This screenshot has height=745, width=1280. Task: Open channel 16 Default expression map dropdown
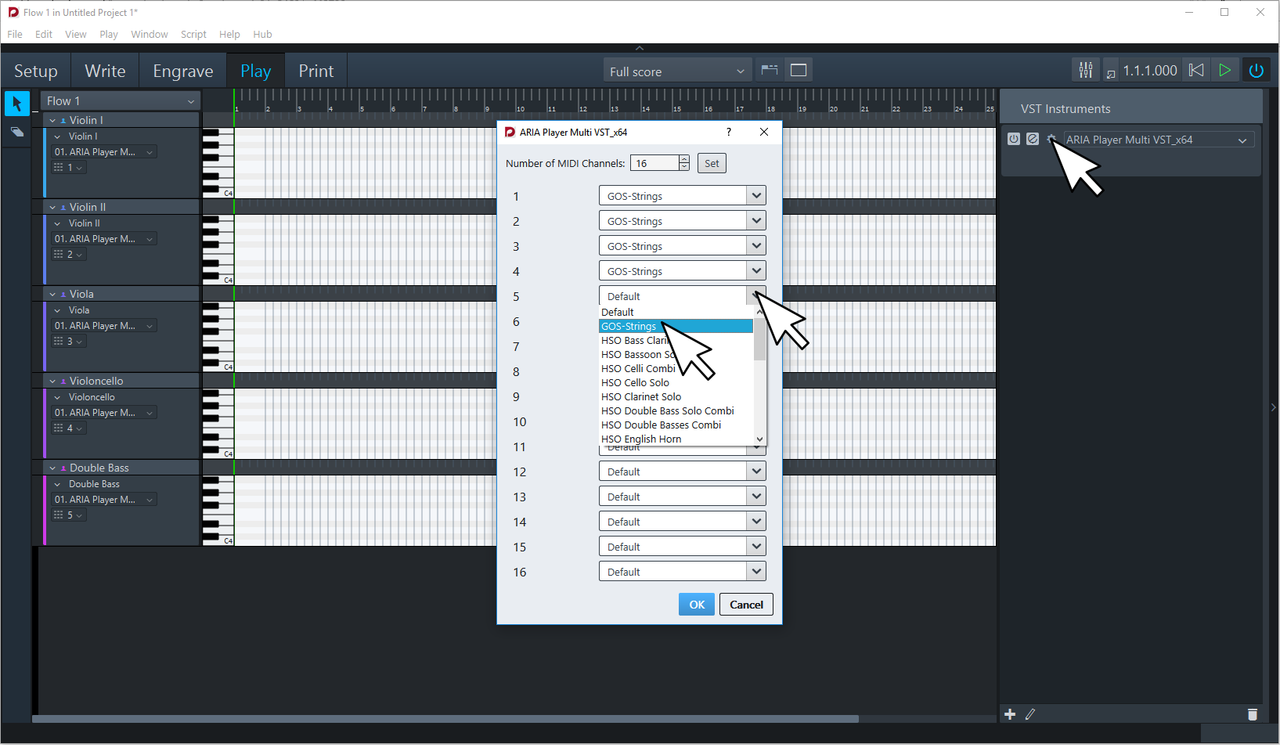pos(683,571)
